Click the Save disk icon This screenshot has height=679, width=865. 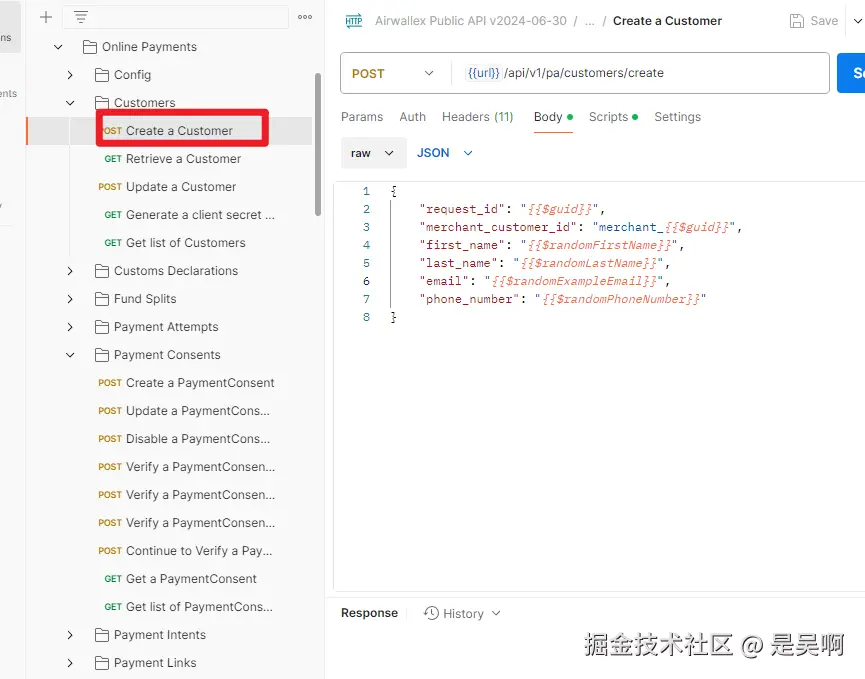coord(797,21)
